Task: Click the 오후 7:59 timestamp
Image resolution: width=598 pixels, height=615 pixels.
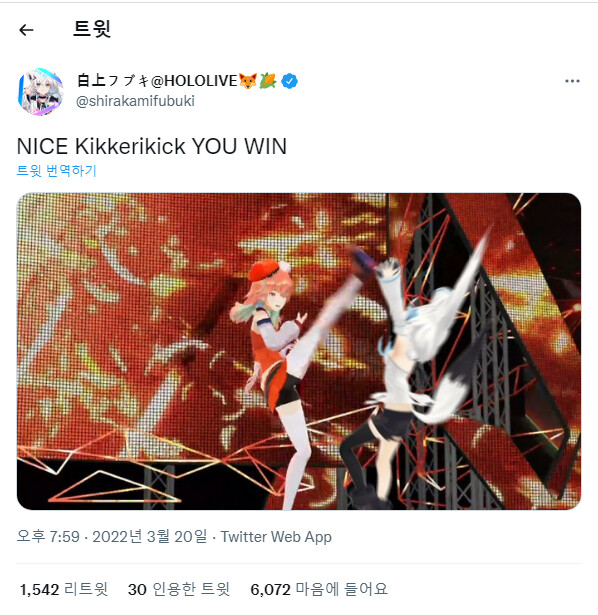Action: point(48,537)
